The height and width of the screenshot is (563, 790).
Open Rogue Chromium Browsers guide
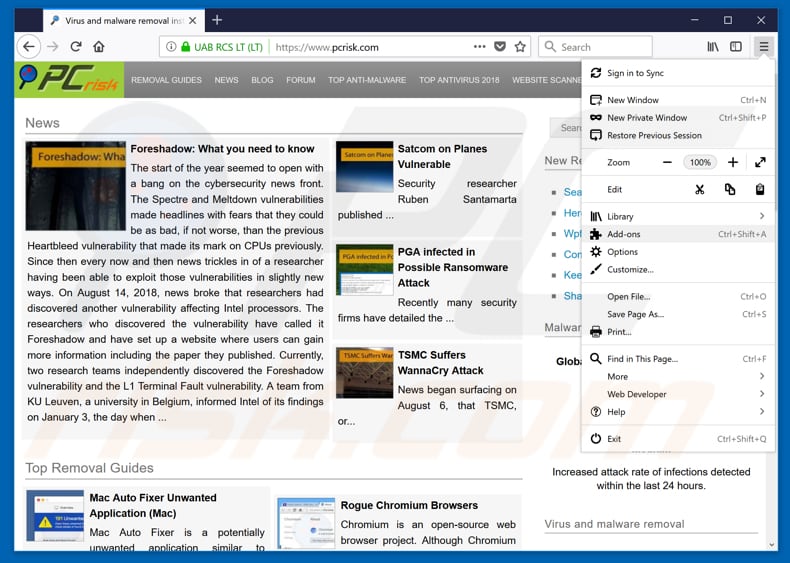tap(409, 505)
